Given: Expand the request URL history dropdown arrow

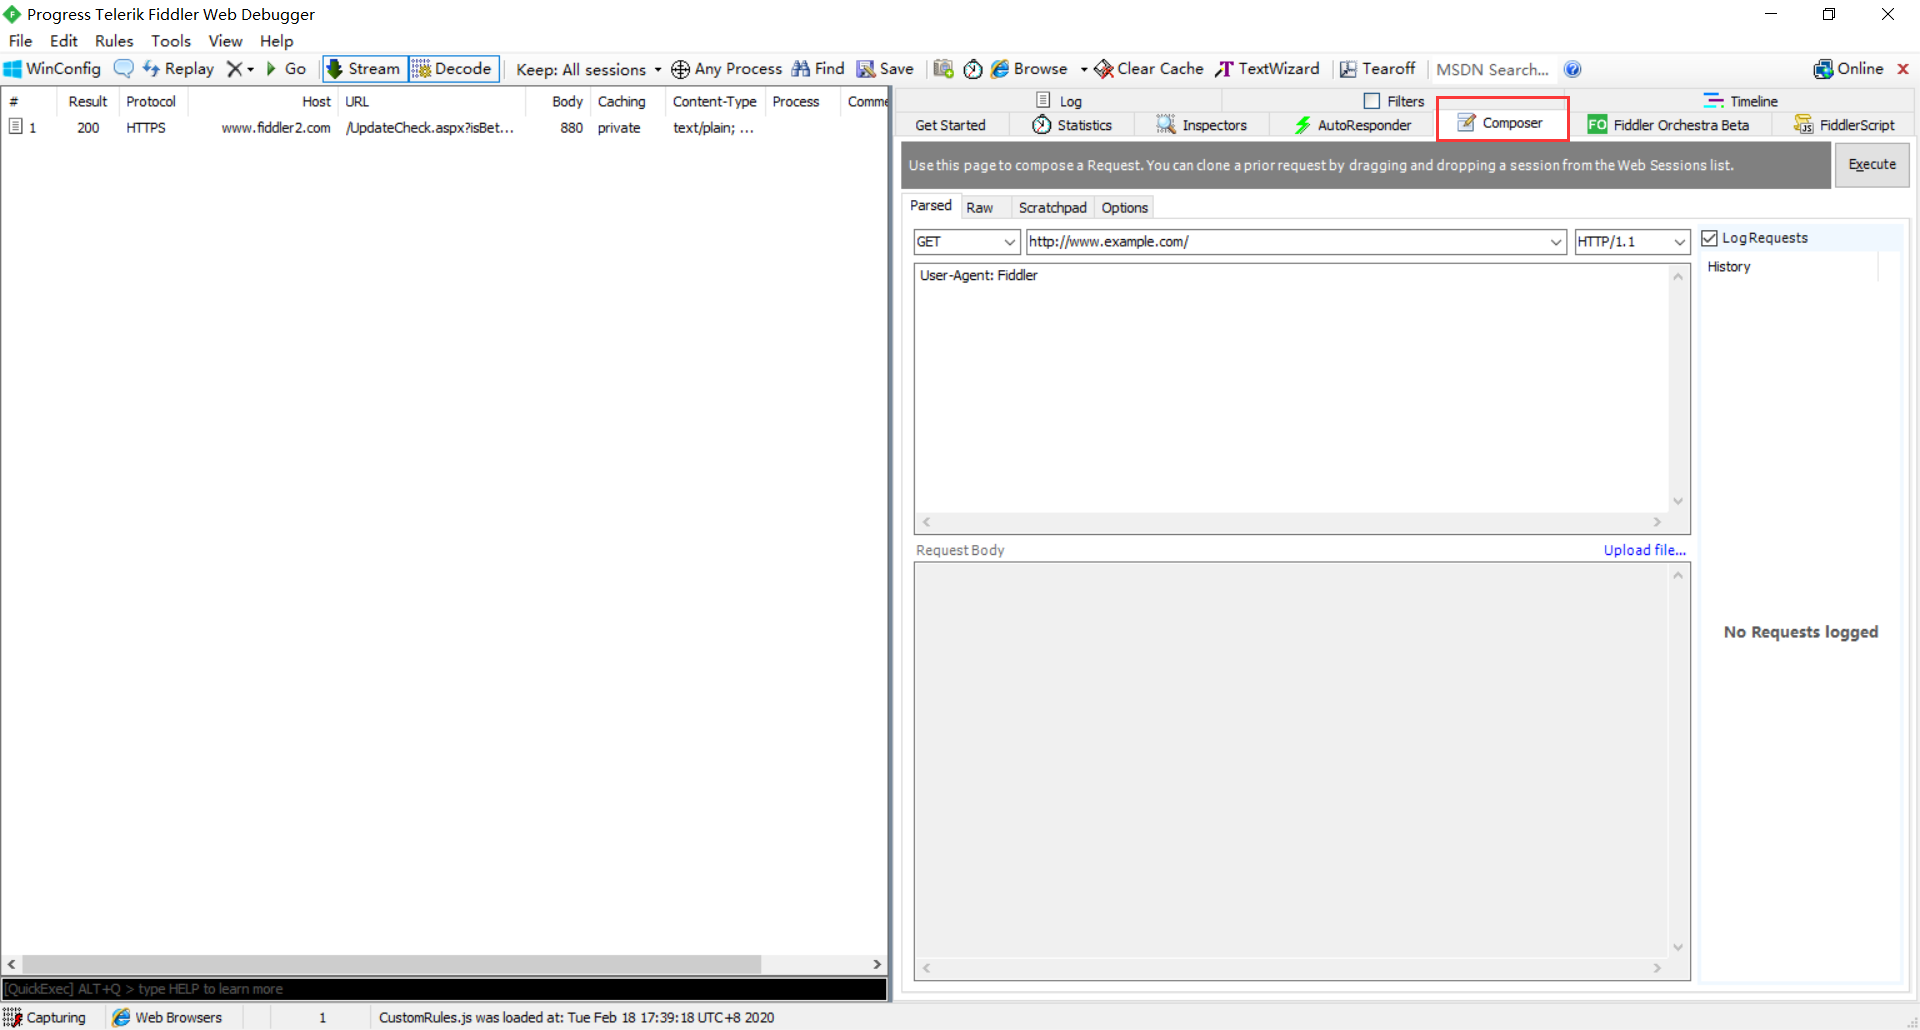Looking at the screenshot, I should 1556,242.
